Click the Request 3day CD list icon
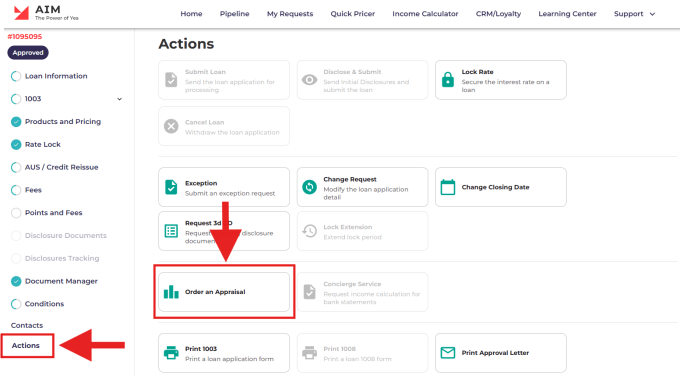This screenshot has width=680, height=376. point(171,231)
